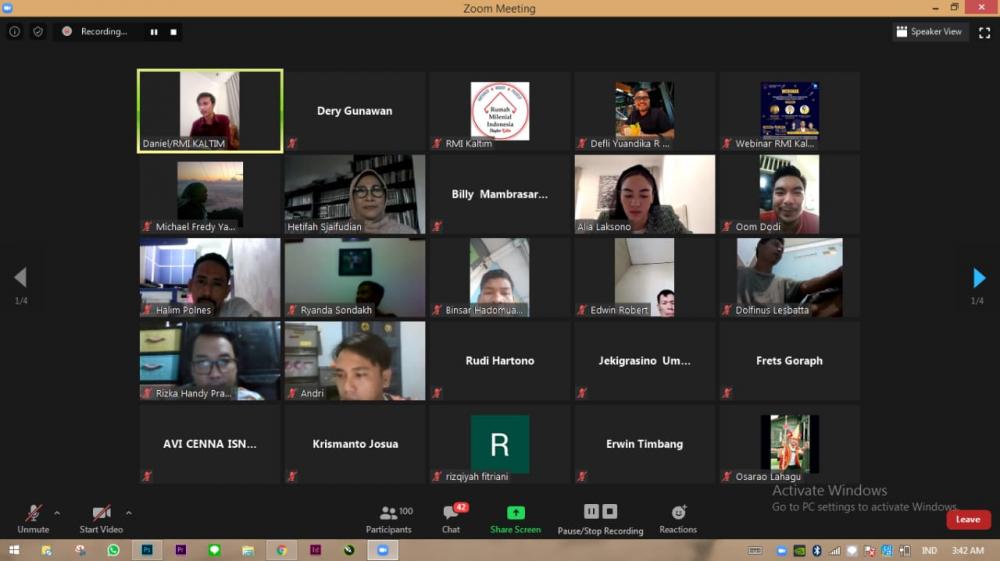
Task: Select Jekigrasino Um... tile
Action: [644, 361]
